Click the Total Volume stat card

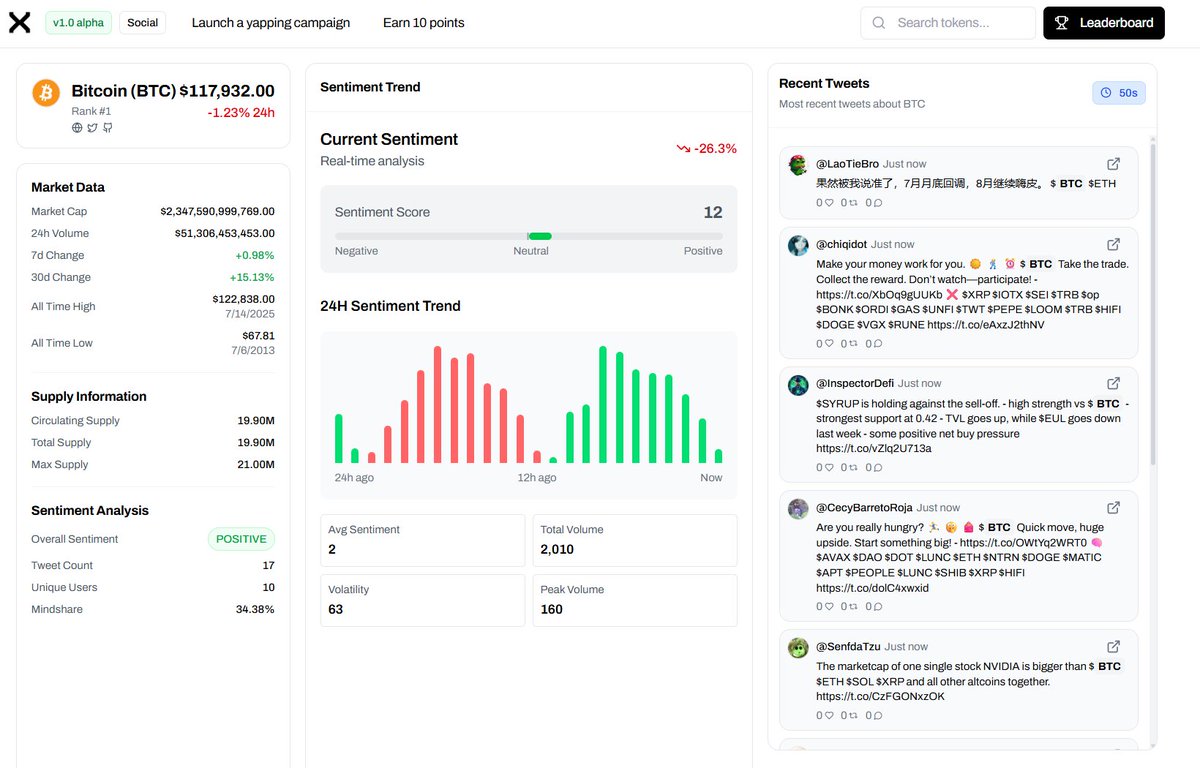pyautogui.click(x=635, y=540)
